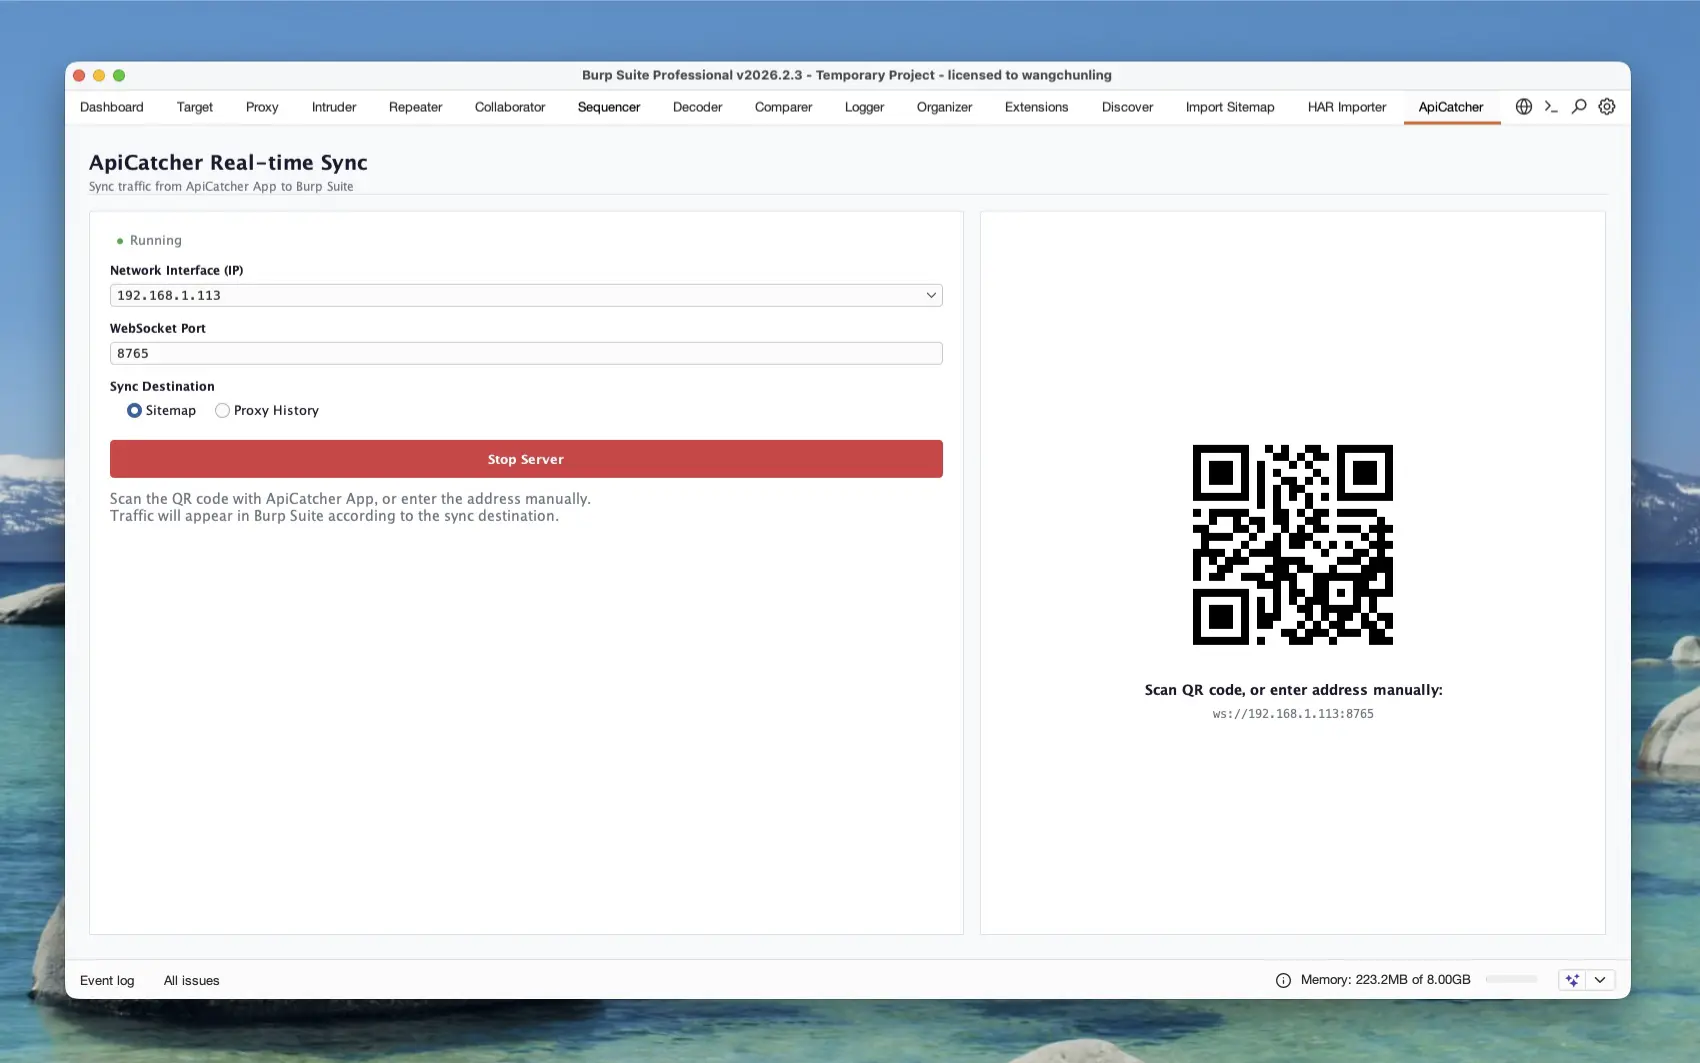Image resolution: width=1700 pixels, height=1063 pixels.
Task: Open the terminal prompt icon
Action: tap(1551, 107)
